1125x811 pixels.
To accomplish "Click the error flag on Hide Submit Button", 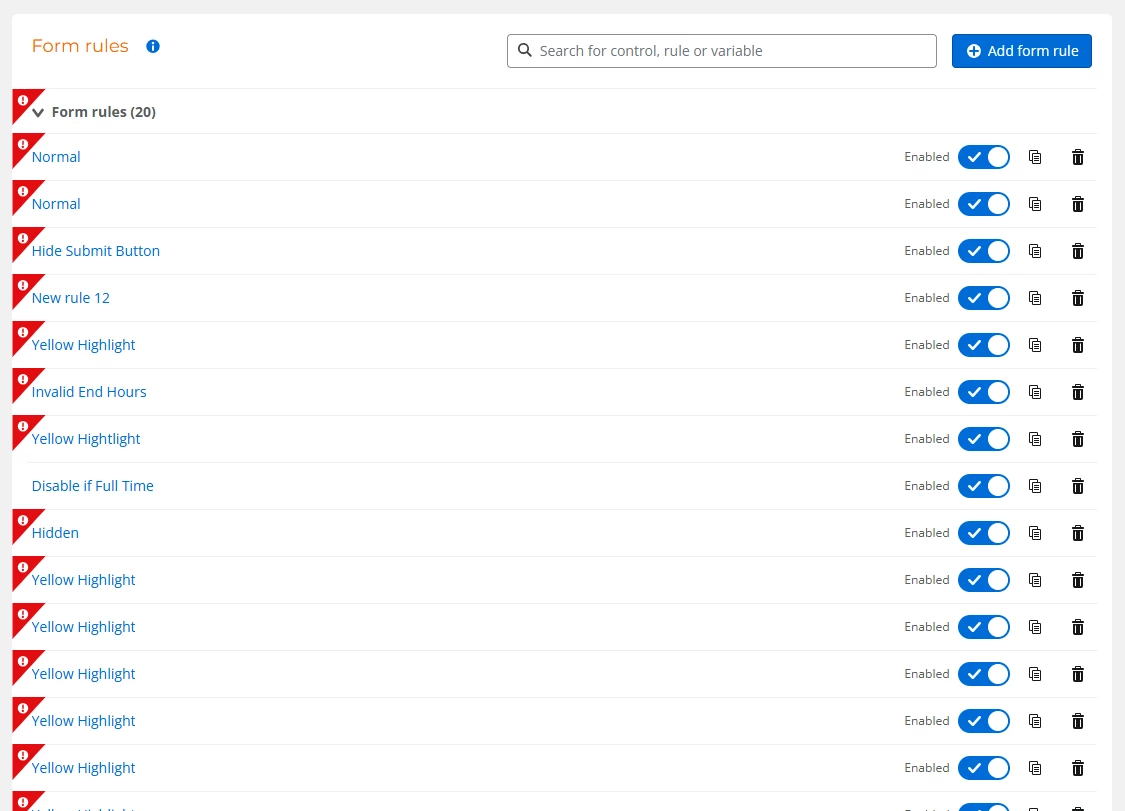I will [23, 239].
